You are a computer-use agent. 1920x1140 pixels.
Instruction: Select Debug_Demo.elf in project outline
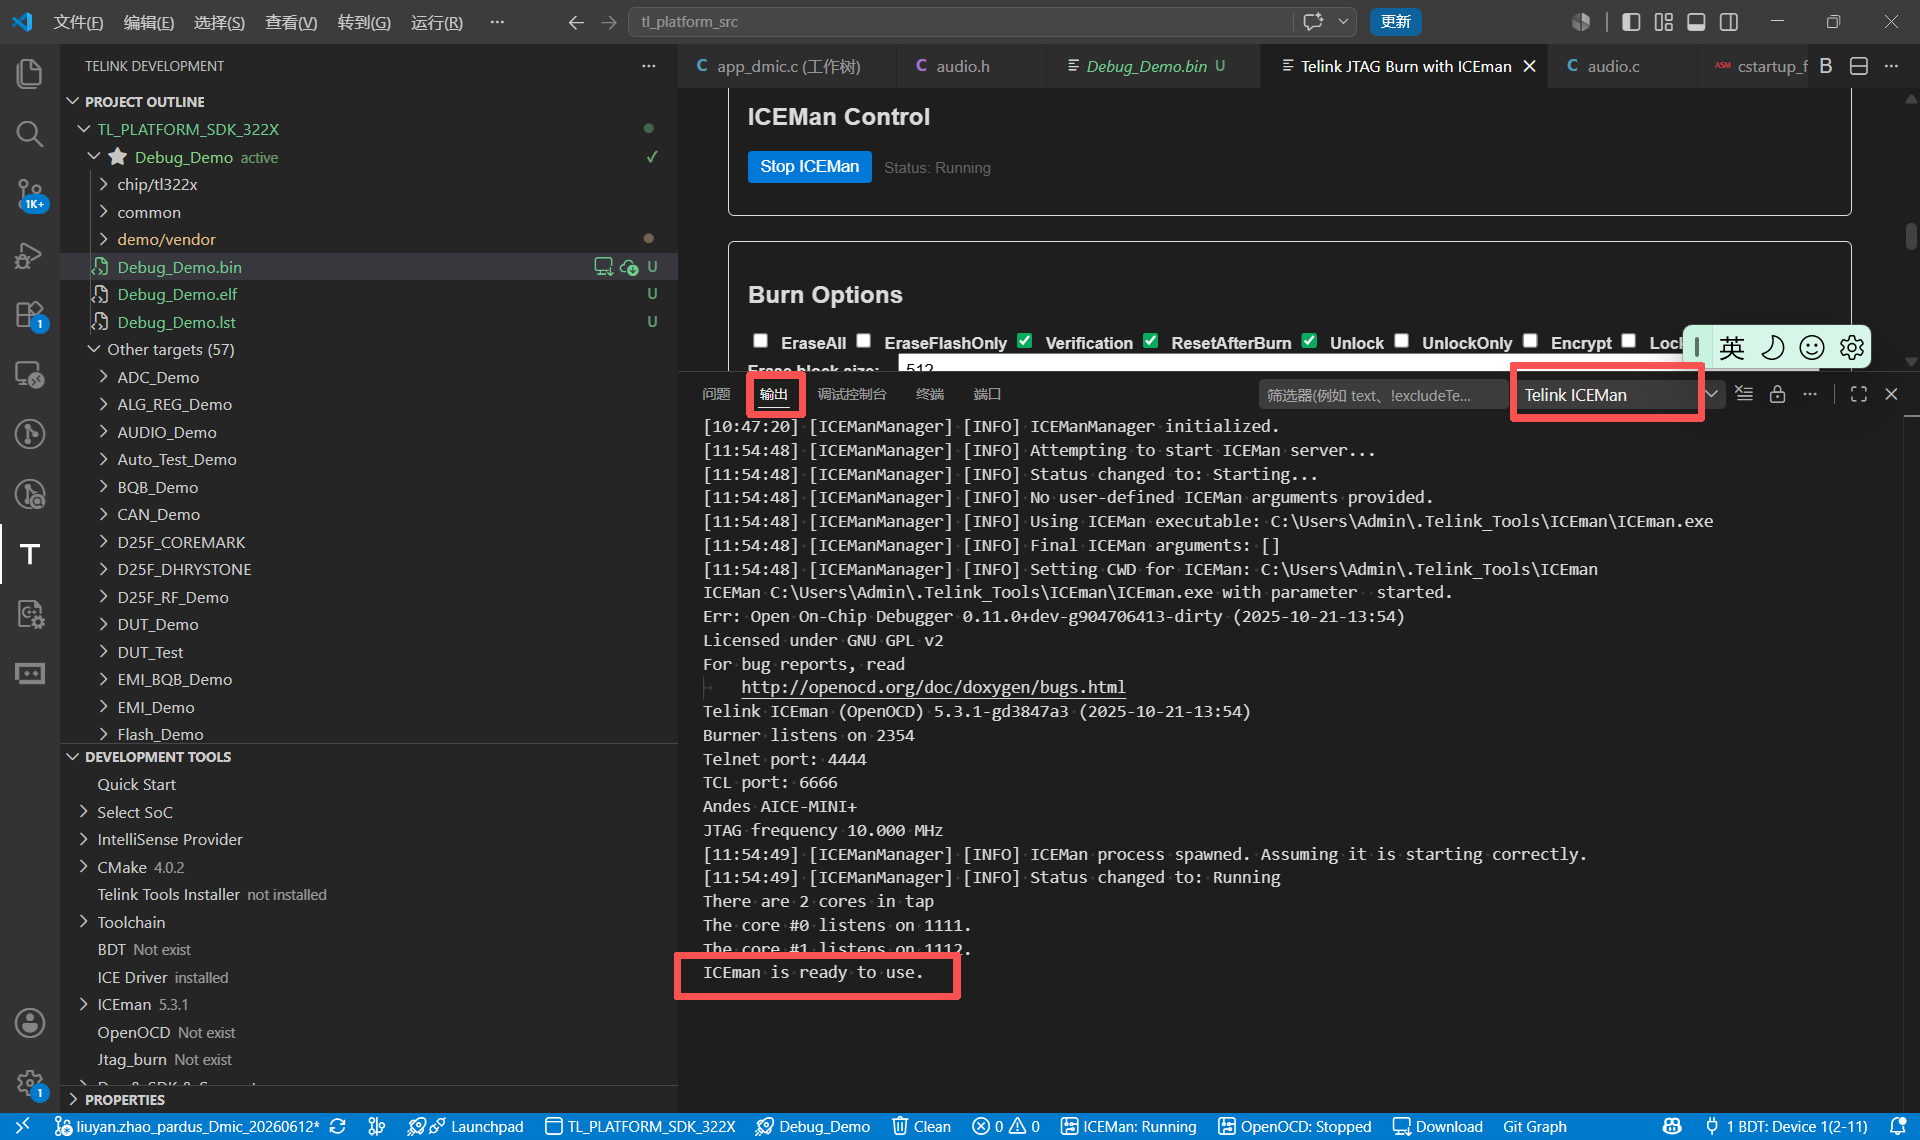(x=177, y=294)
